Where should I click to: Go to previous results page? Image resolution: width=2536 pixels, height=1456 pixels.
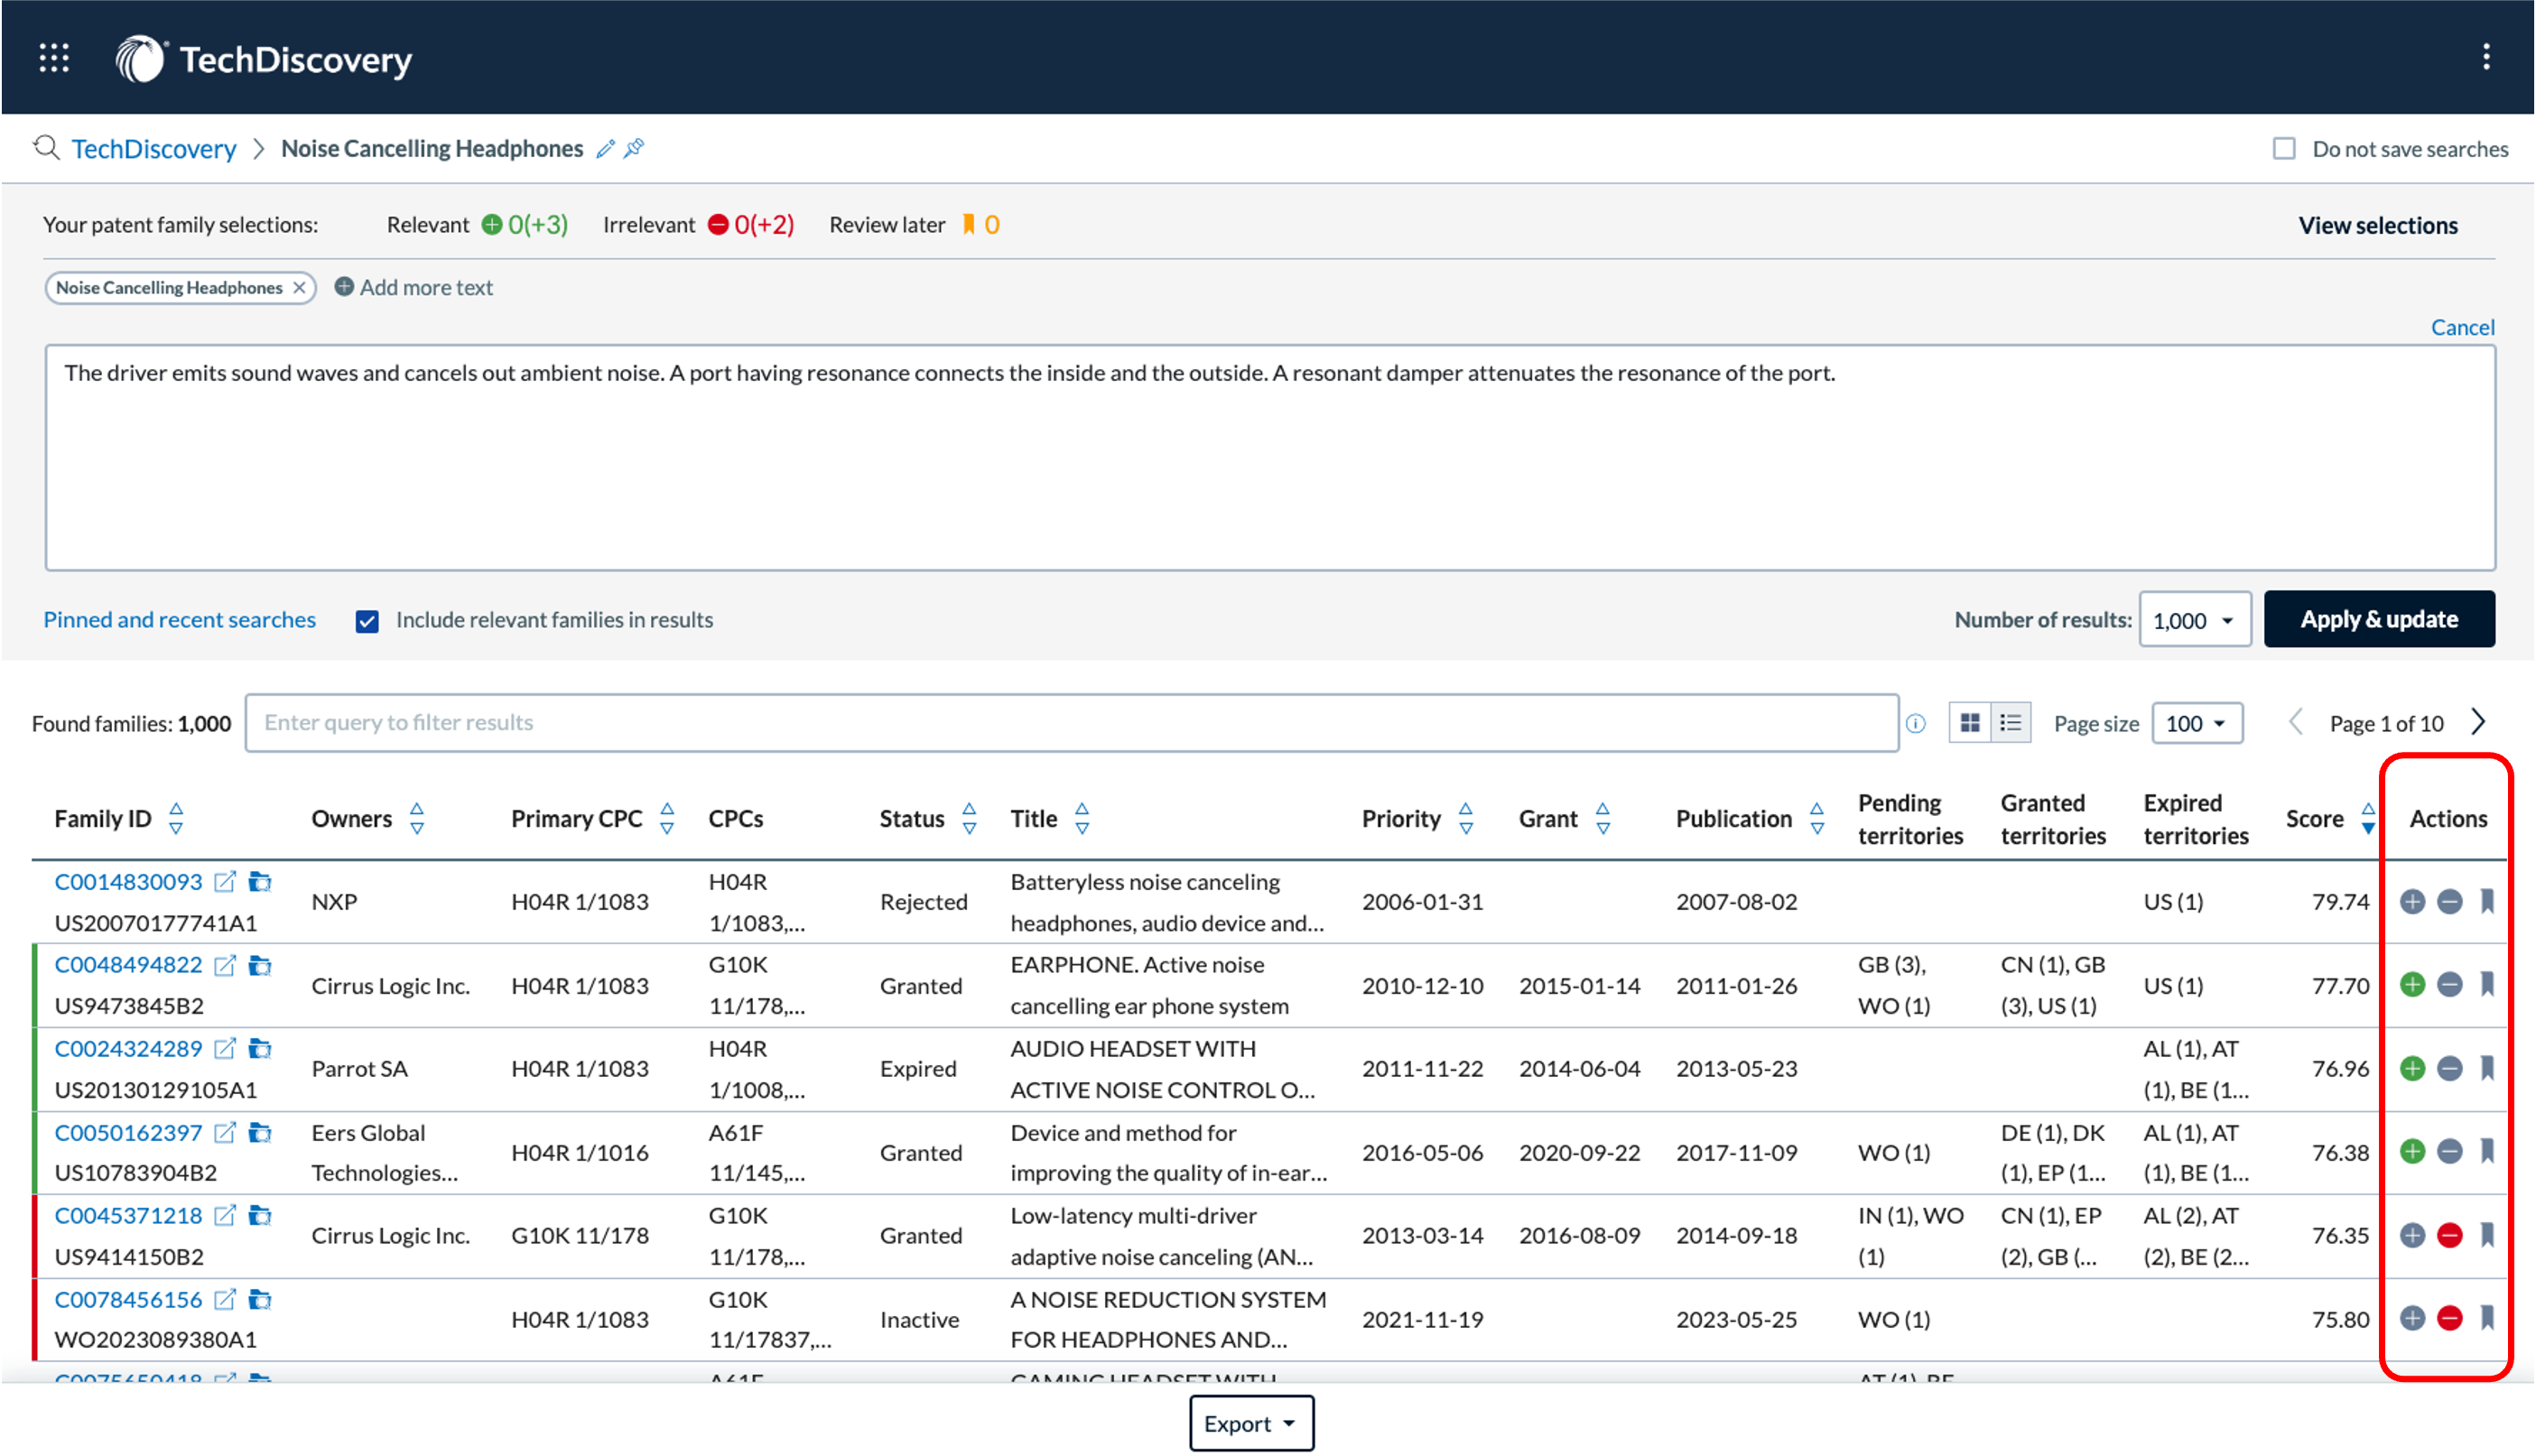[x=2296, y=722]
